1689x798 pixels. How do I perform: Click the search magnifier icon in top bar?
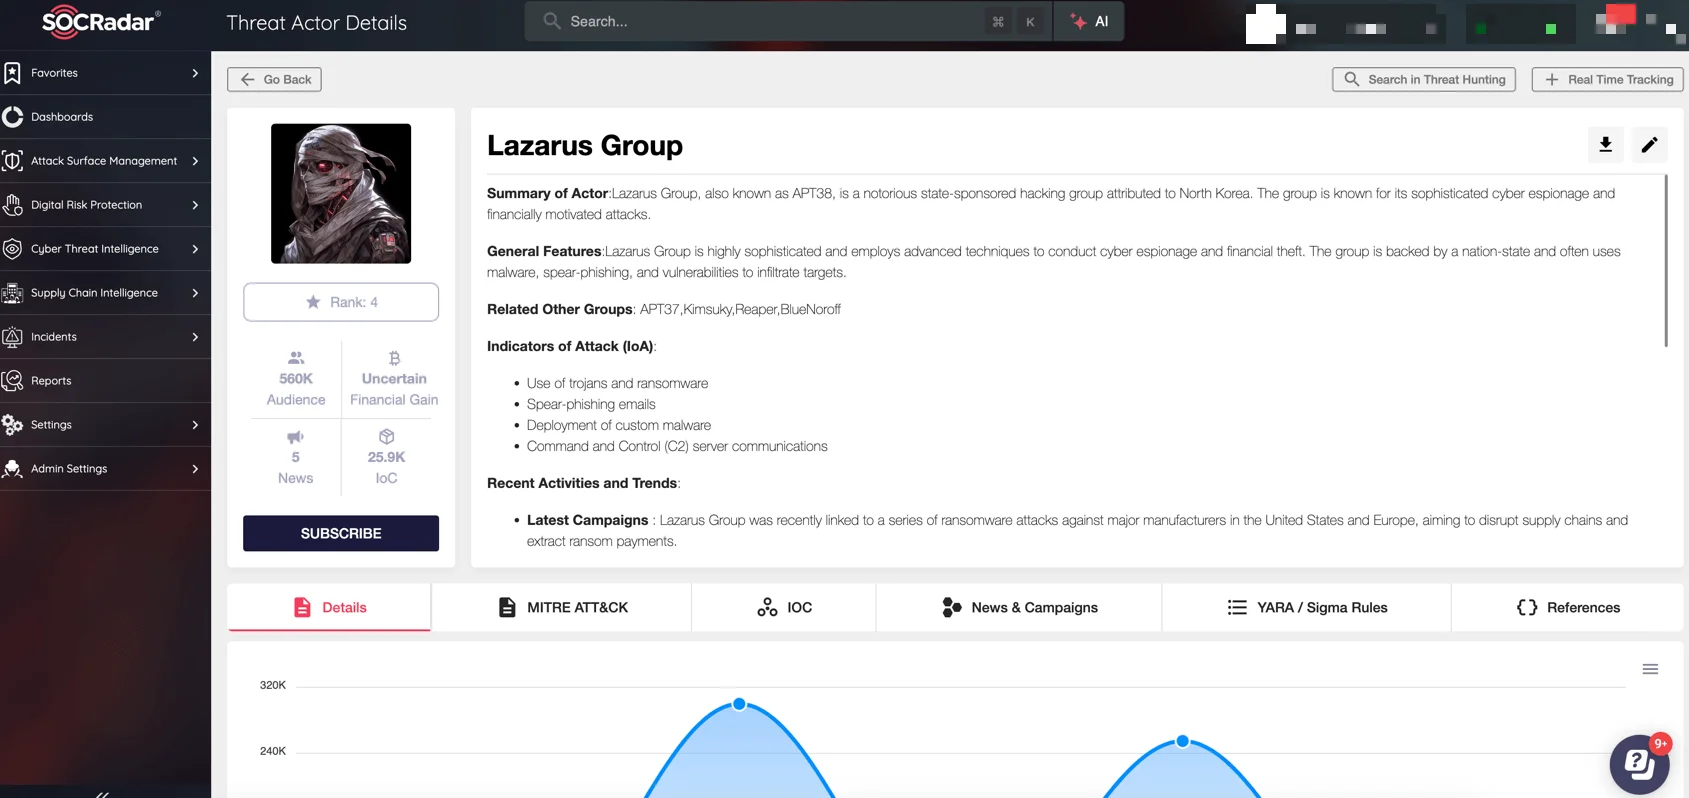[x=551, y=21]
